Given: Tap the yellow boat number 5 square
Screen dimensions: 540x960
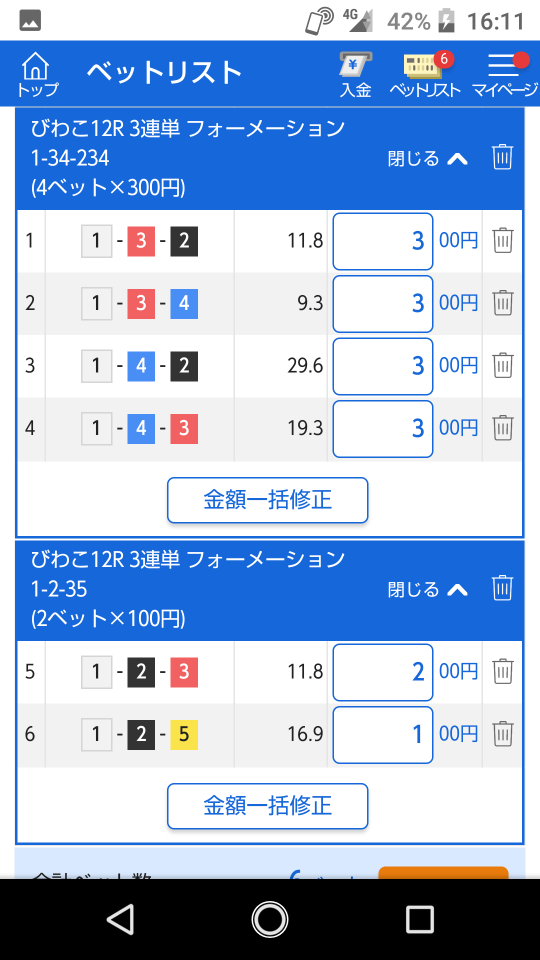Looking at the screenshot, I should pos(184,735).
